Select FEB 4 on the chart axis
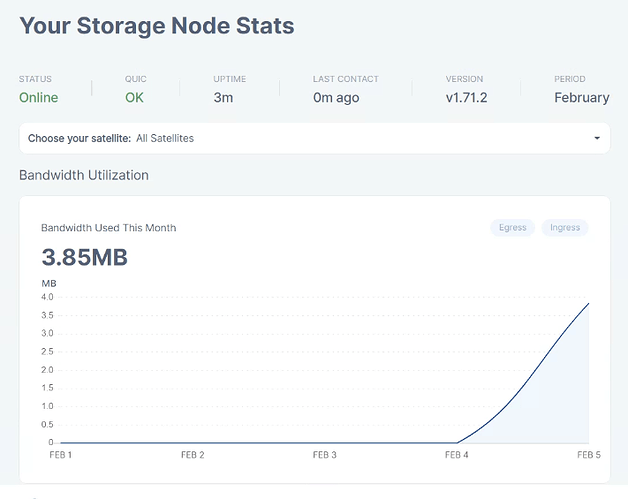 pyautogui.click(x=457, y=455)
